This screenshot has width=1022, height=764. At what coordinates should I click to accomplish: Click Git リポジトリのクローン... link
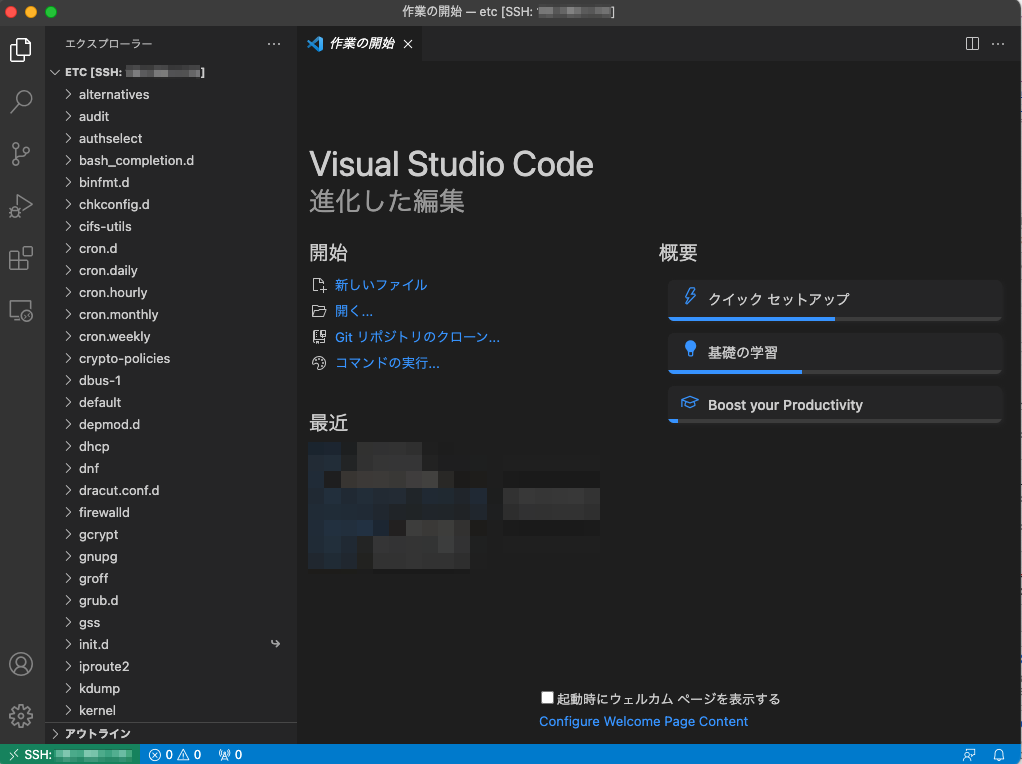[417, 337]
